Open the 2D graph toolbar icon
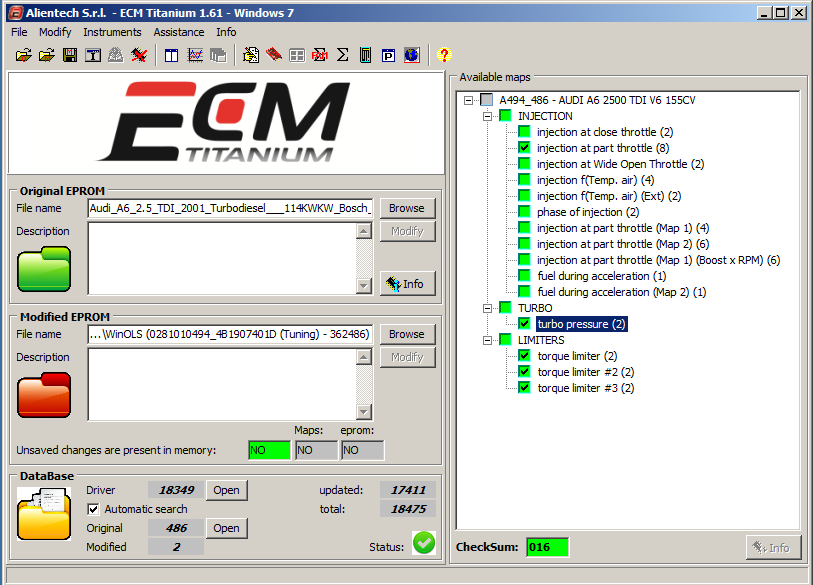 195,55
